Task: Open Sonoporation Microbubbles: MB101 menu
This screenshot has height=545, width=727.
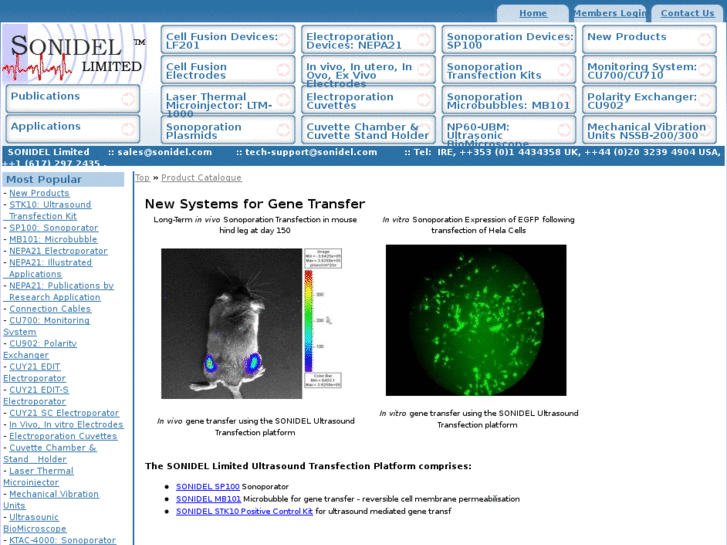Action: point(509,100)
